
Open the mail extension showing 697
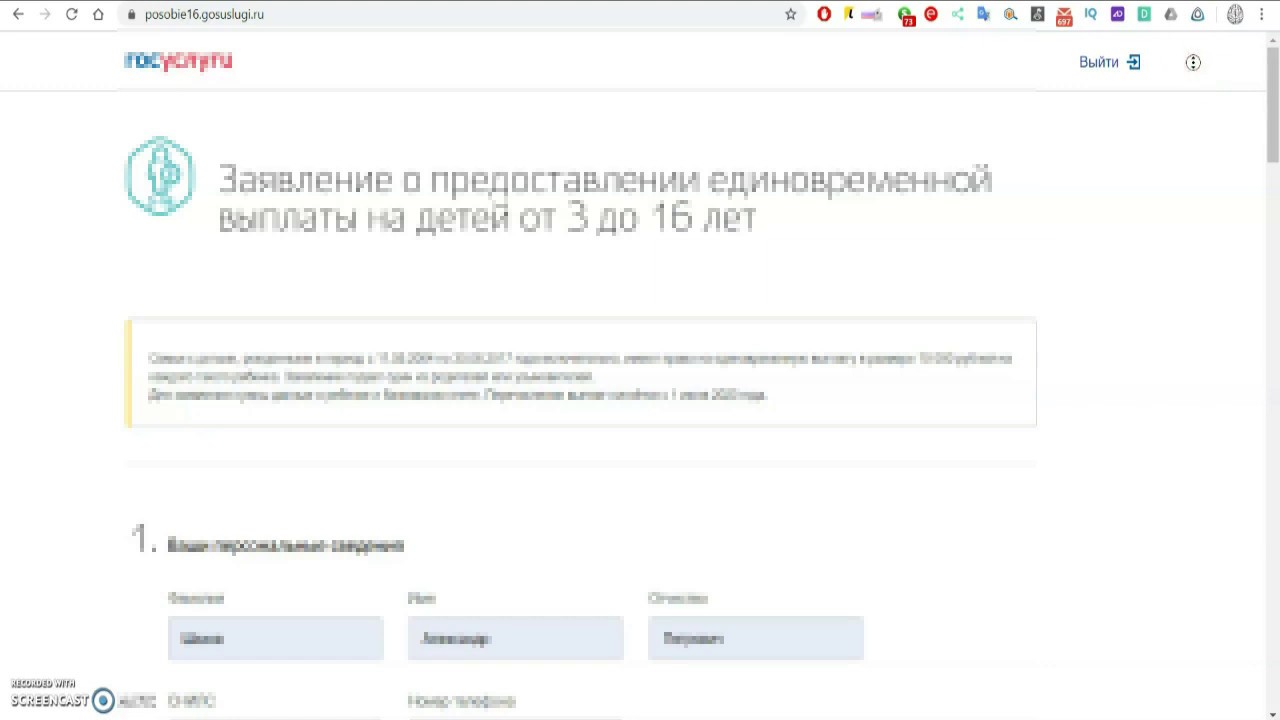point(1064,16)
